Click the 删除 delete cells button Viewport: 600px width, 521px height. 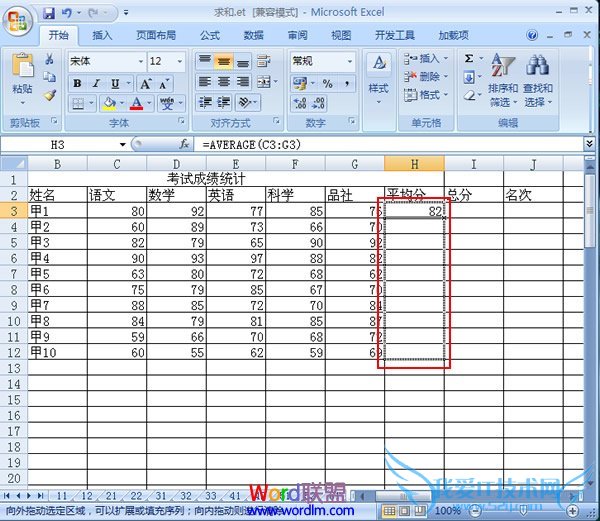[426, 77]
